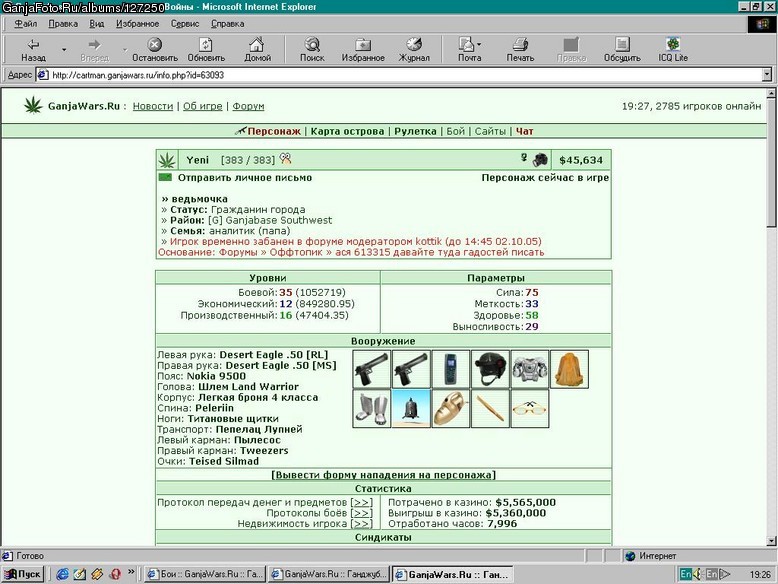Click the address URL input field
Image resolution: width=778 pixels, height=584 pixels.
404,75
